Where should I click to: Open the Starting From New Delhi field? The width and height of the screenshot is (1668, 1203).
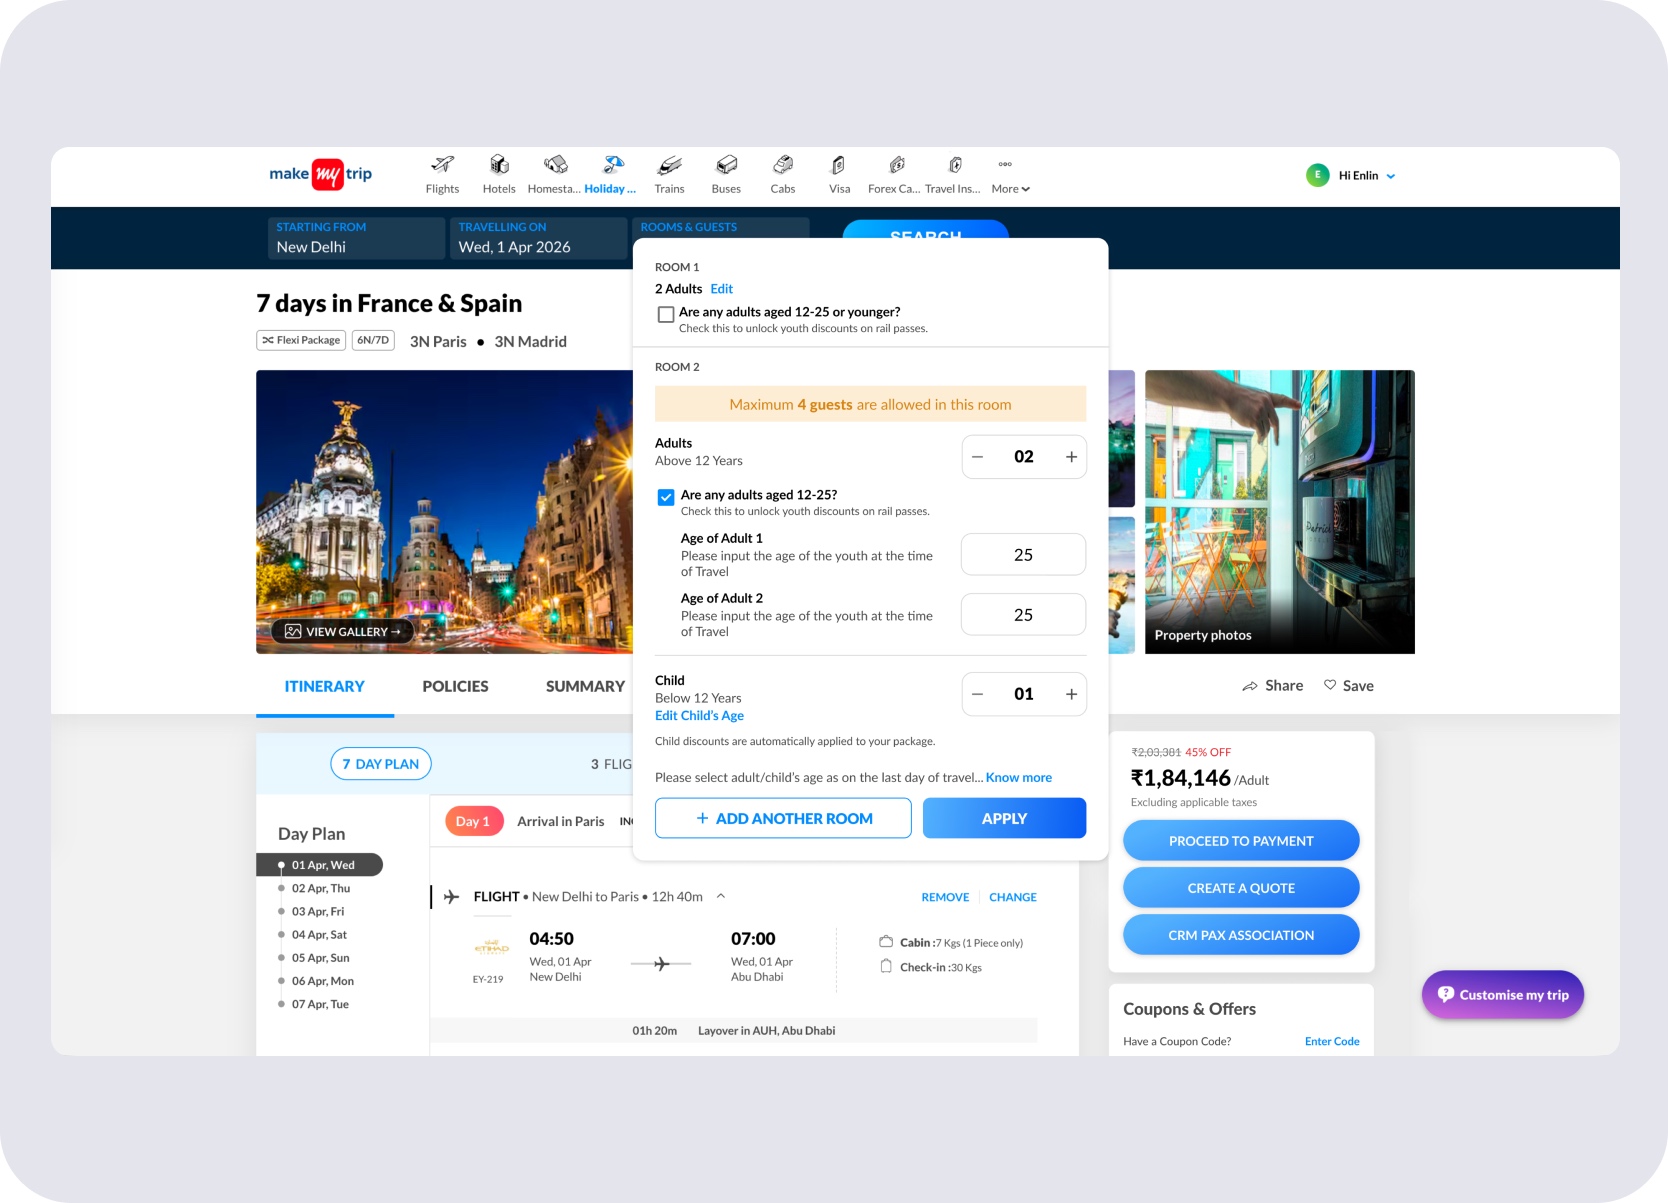tap(356, 238)
